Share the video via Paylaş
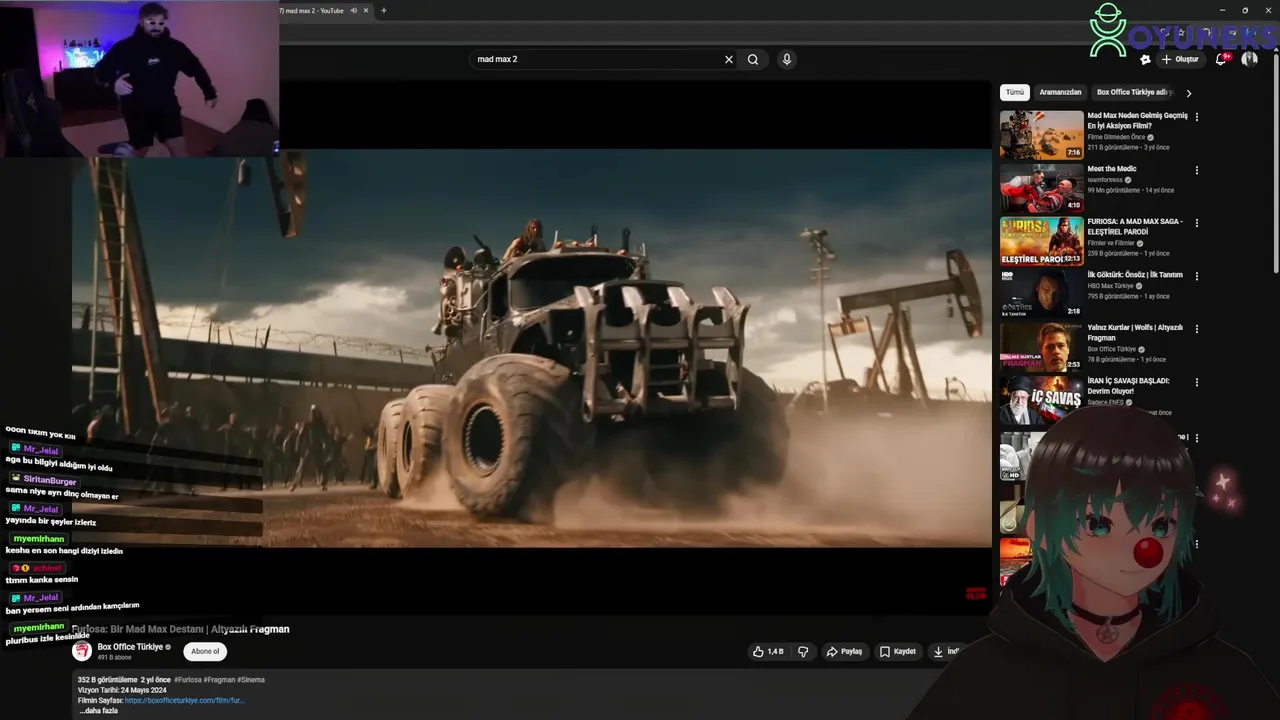Image resolution: width=1280 pixels, height=720 pixels. pos(844,651)
